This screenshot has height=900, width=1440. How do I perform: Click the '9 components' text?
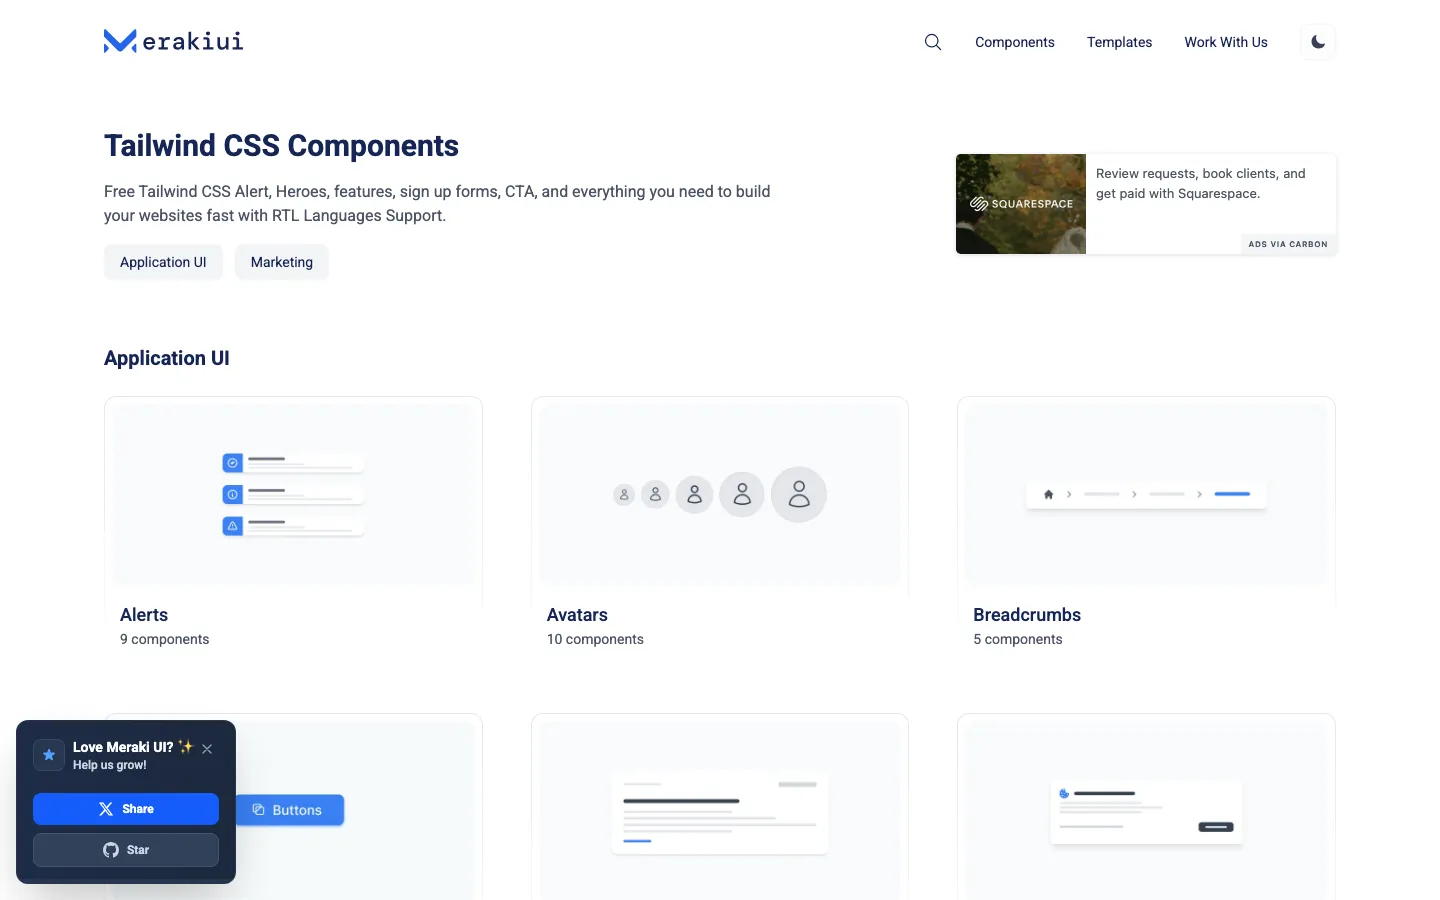click(x=165, y=639)
